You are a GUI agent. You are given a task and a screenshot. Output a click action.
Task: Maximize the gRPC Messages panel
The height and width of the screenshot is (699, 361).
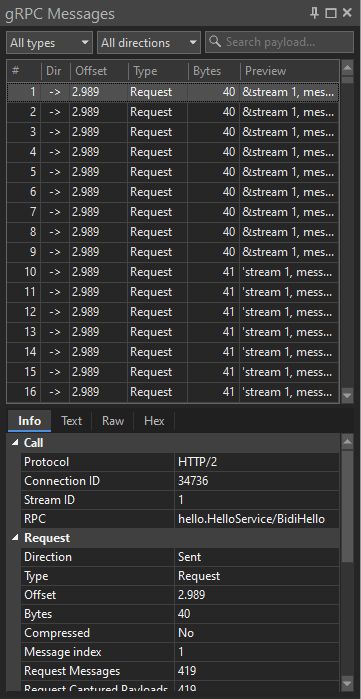pos(331,13)
